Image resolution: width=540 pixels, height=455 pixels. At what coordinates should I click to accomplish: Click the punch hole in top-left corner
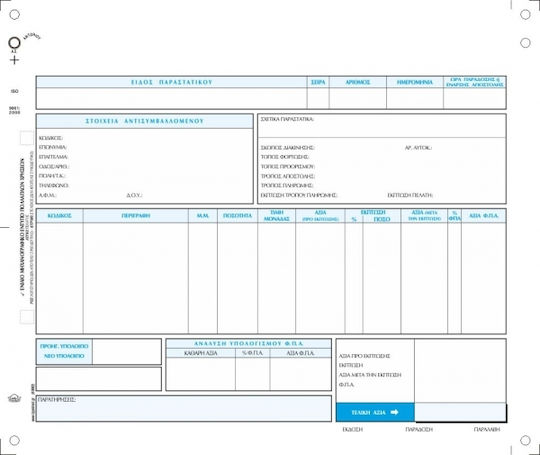coord(14,15)
